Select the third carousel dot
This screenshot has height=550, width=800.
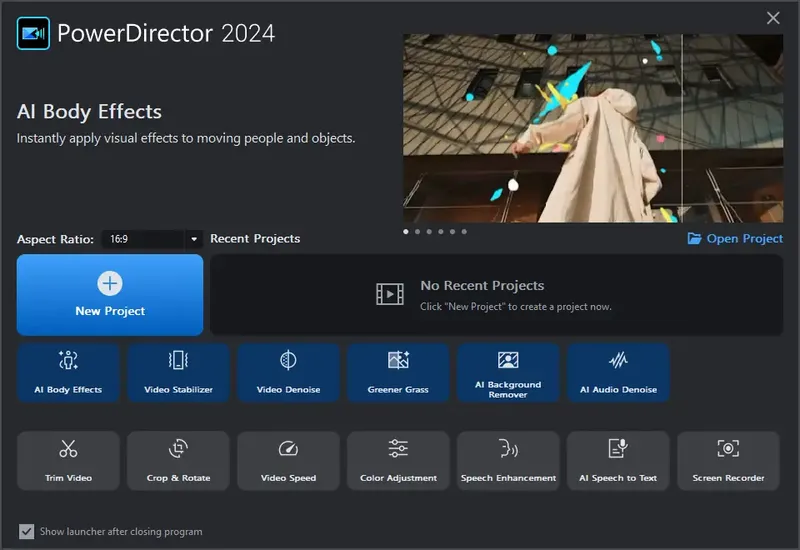coord(429,232)
